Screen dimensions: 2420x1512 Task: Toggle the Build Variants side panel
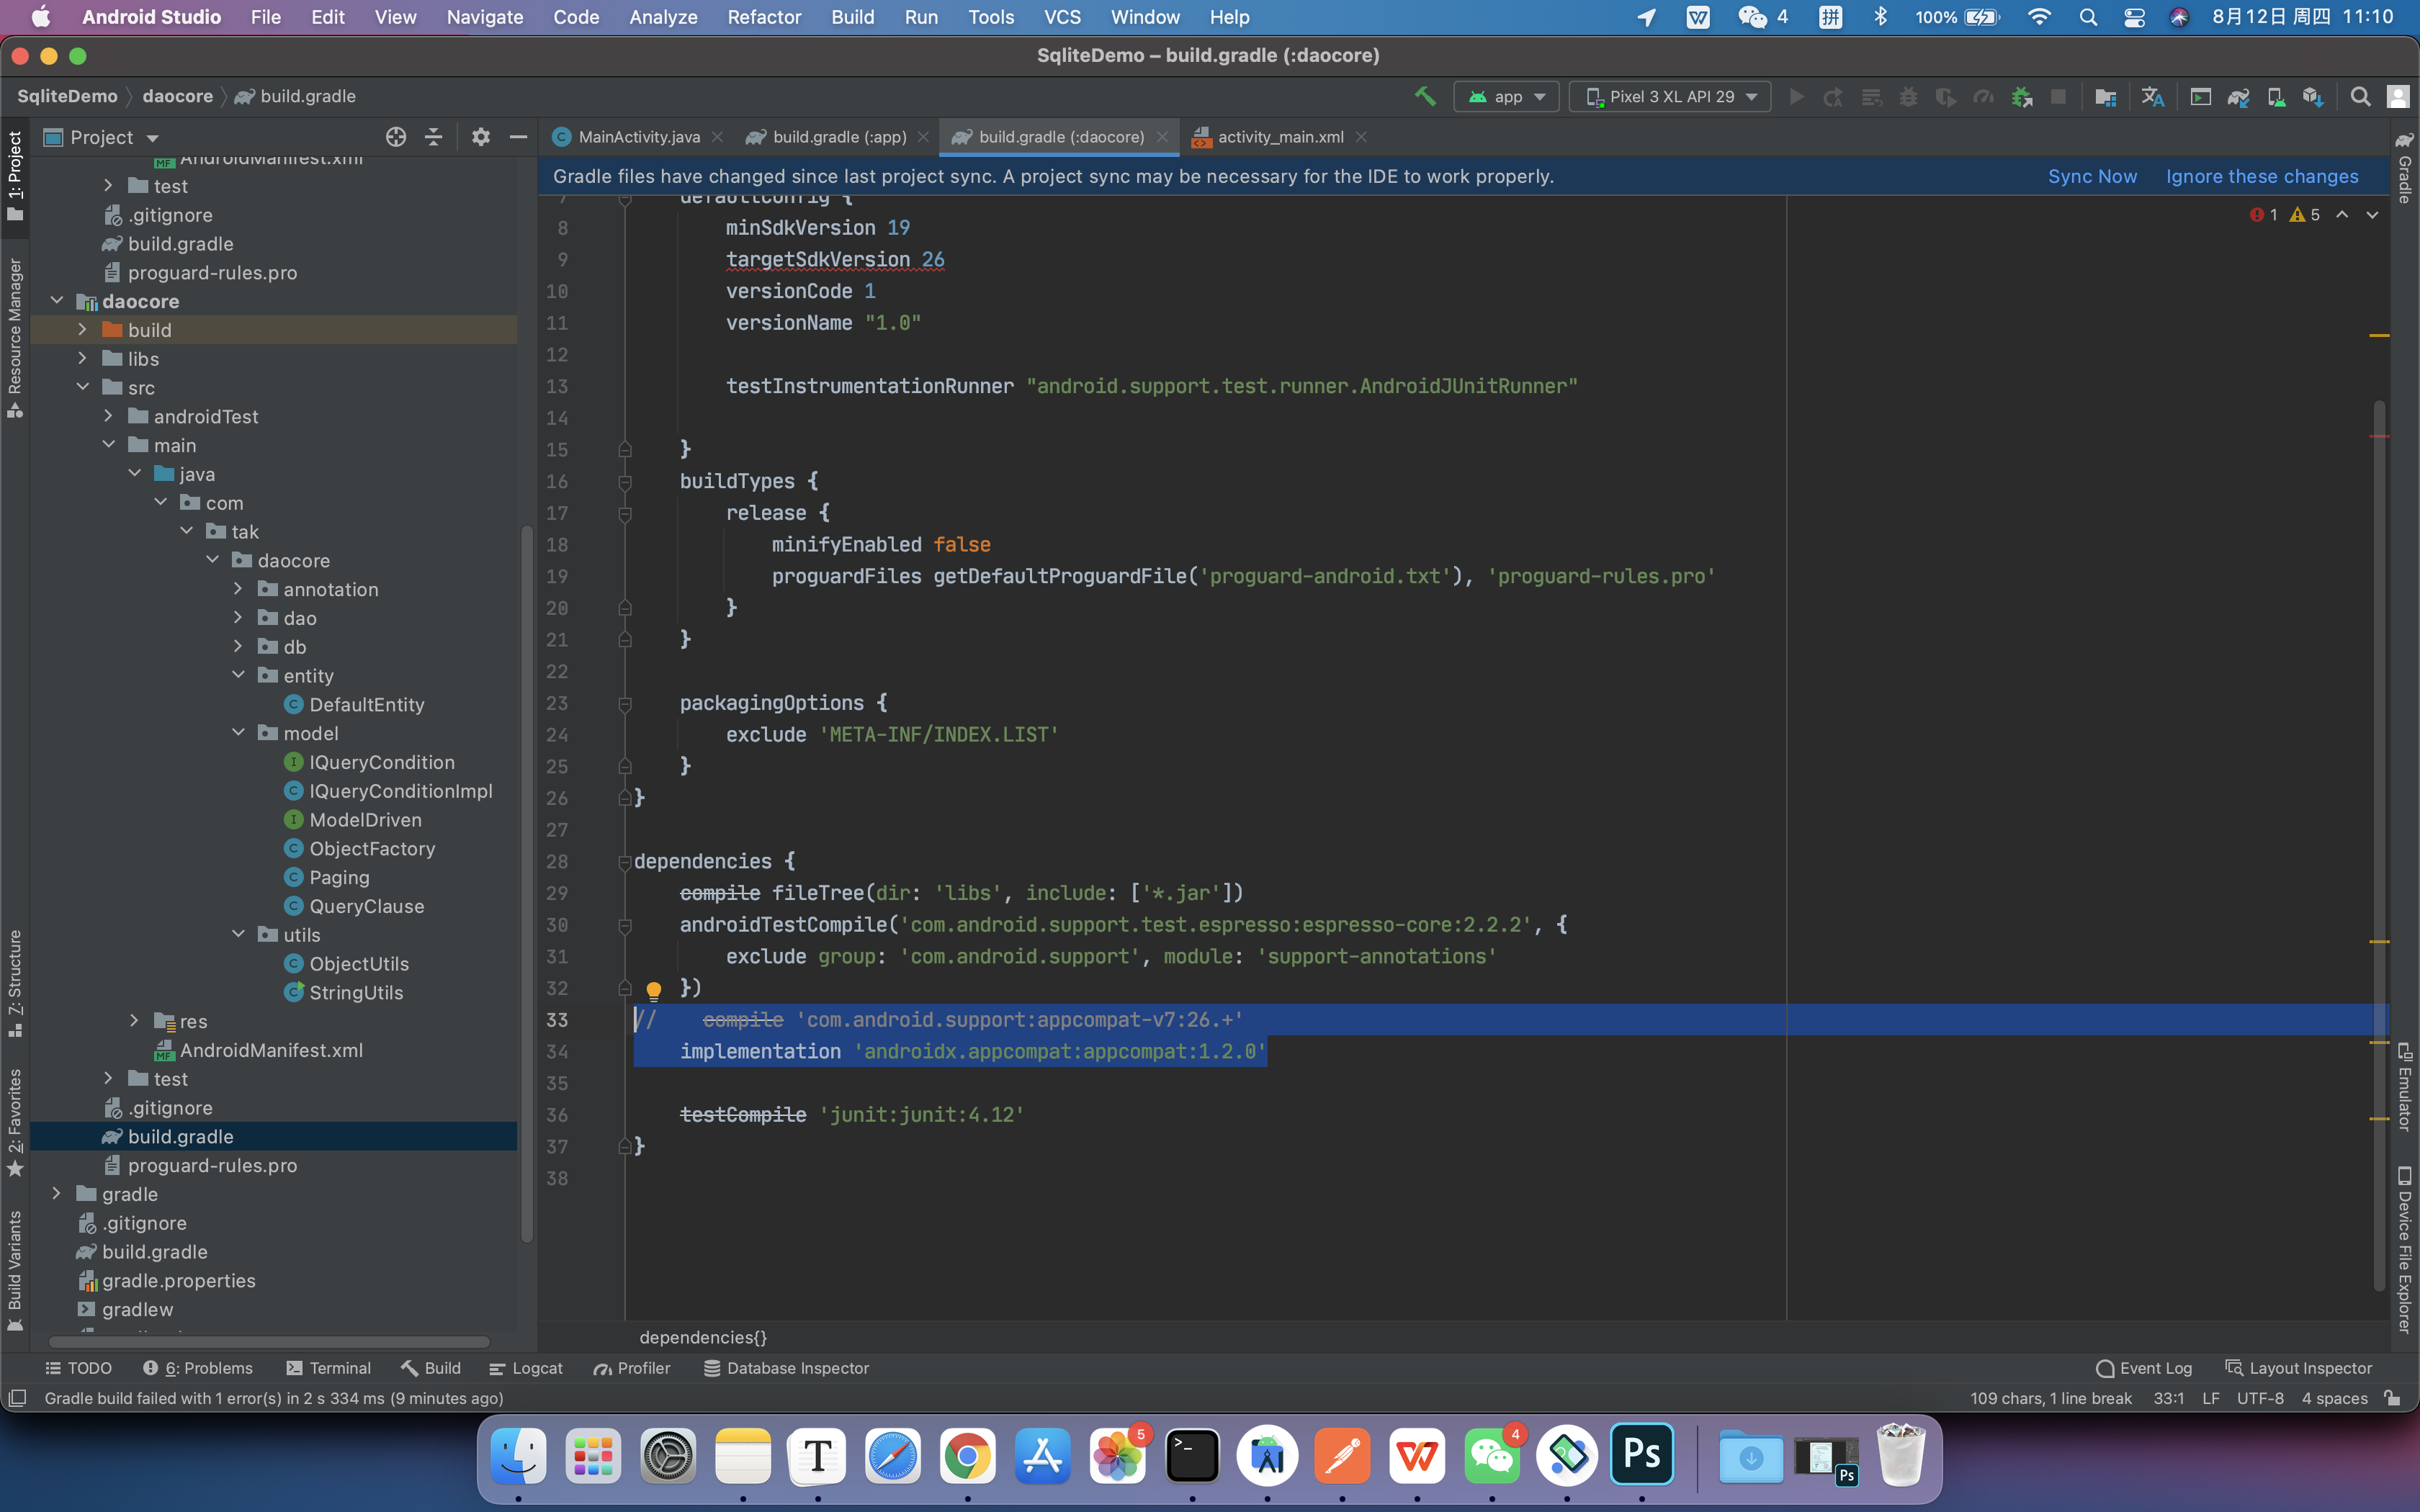click(x=15, y=1268)
